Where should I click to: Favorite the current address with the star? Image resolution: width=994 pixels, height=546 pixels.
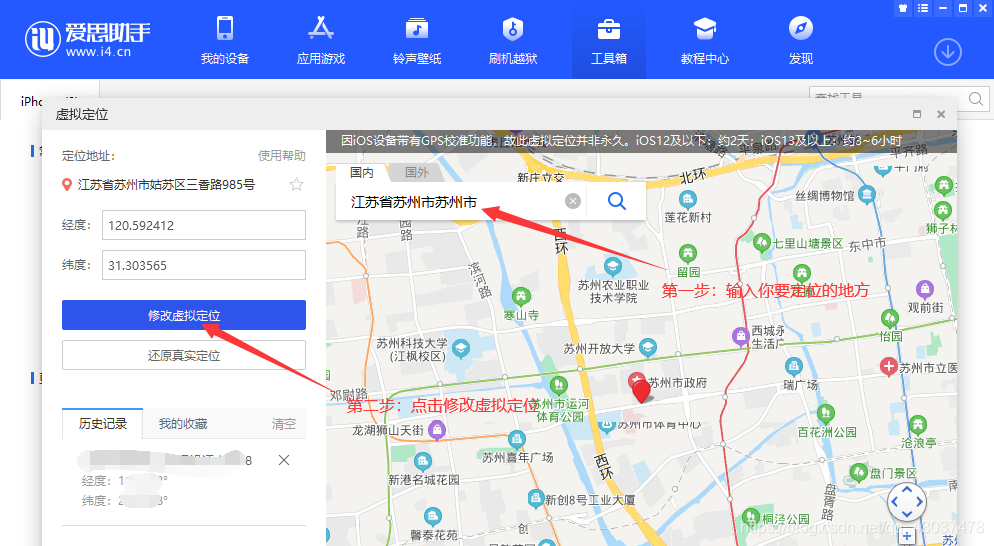[x=296, y=185]
